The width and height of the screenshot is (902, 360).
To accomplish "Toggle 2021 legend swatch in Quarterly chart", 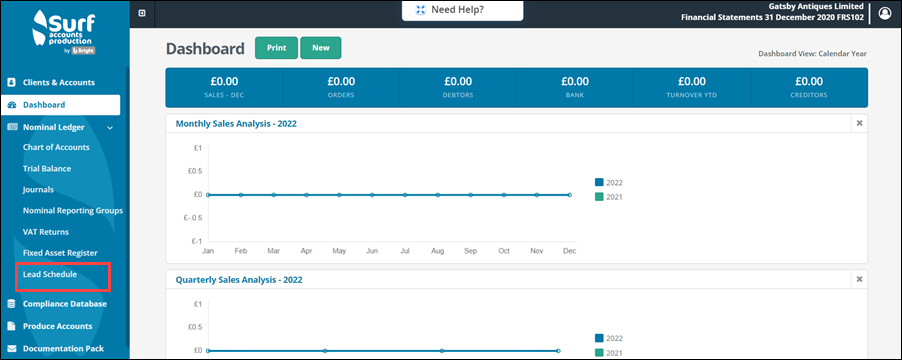I will coord(599,353).
